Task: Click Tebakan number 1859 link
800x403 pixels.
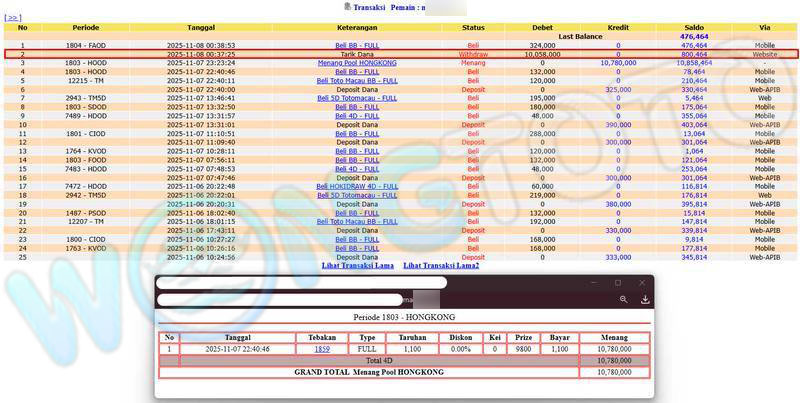Action: (x=322, y=349)
